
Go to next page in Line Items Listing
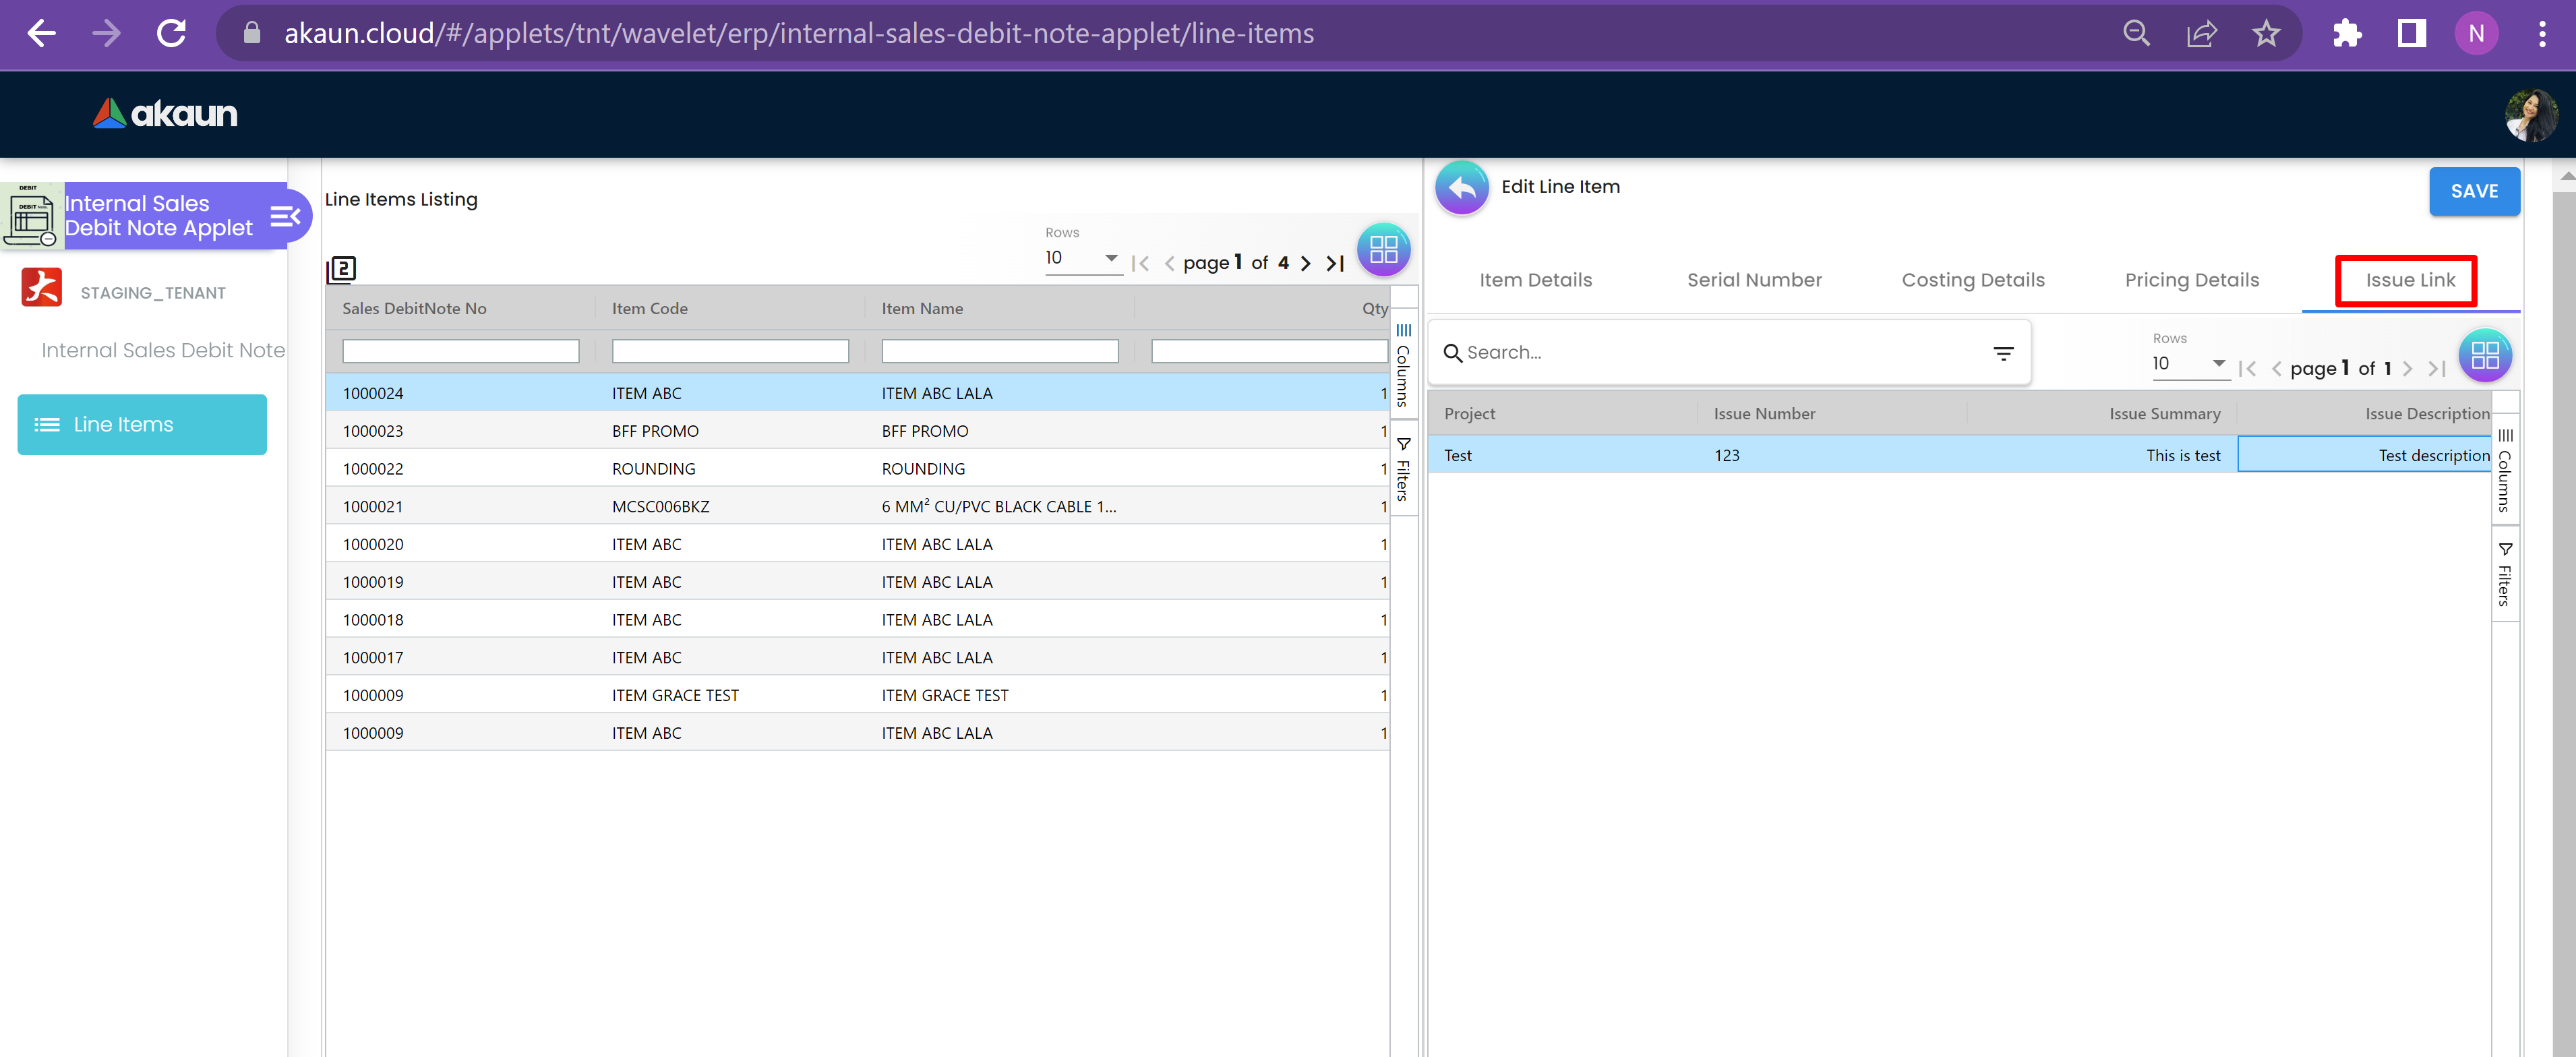(x=1305, y=264)
